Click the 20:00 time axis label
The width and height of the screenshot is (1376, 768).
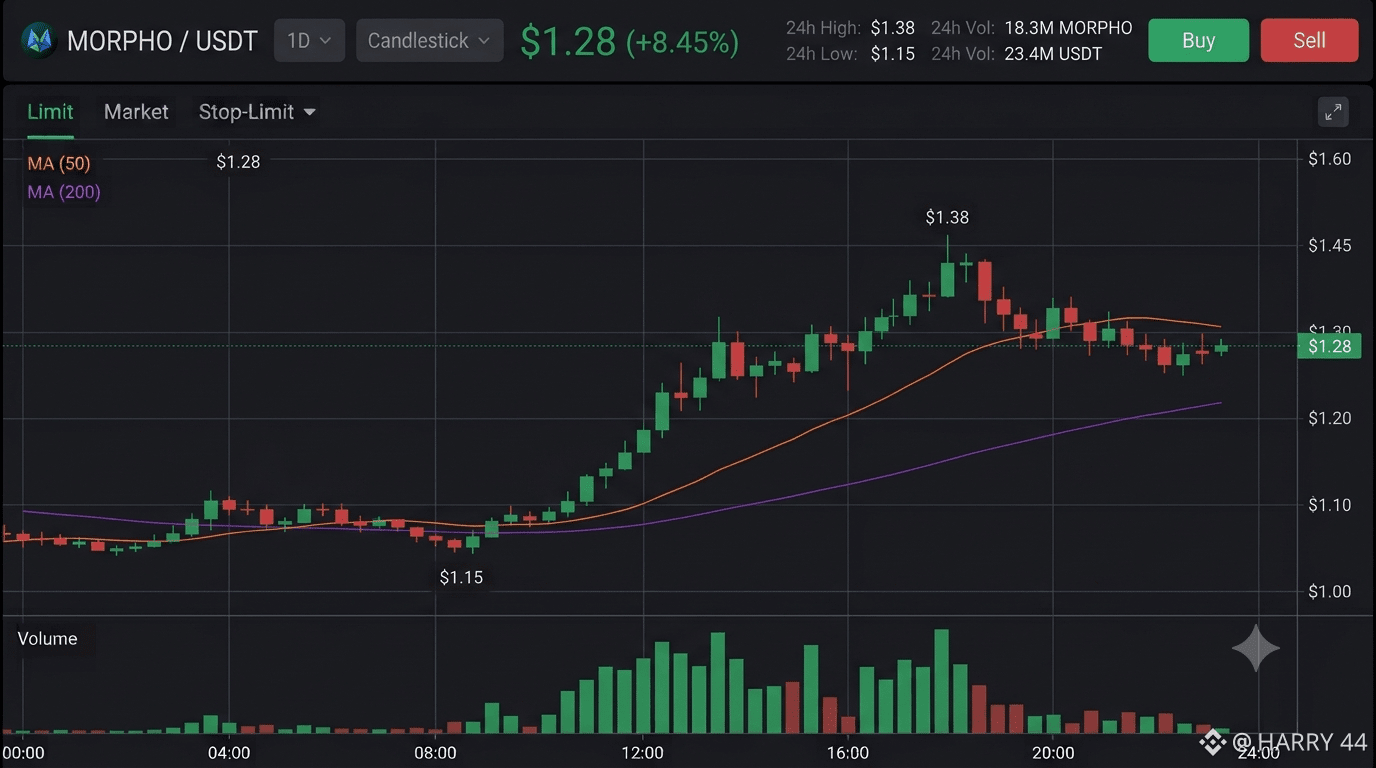point(1053,752)
